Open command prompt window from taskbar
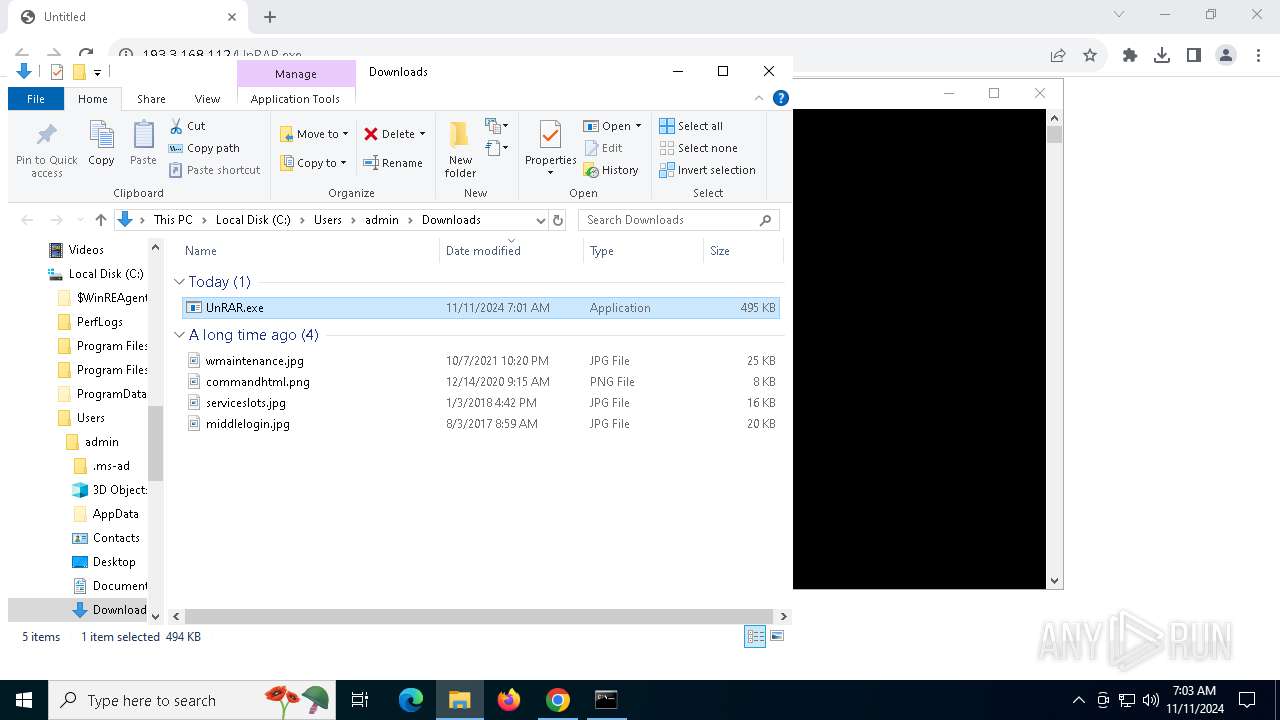 (x=606, y=700)
